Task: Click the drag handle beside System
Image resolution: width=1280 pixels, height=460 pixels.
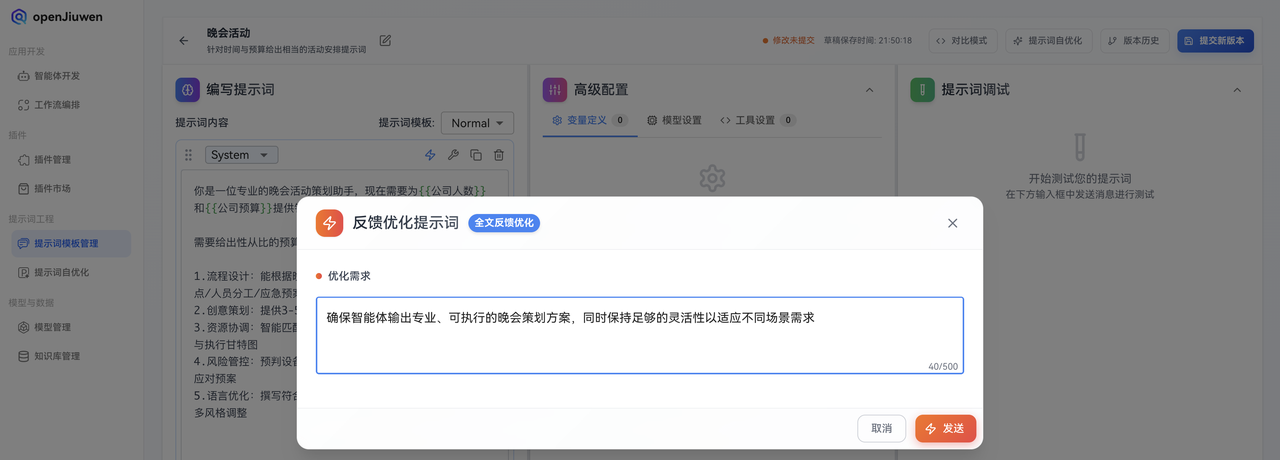Action: coord(188,155)
